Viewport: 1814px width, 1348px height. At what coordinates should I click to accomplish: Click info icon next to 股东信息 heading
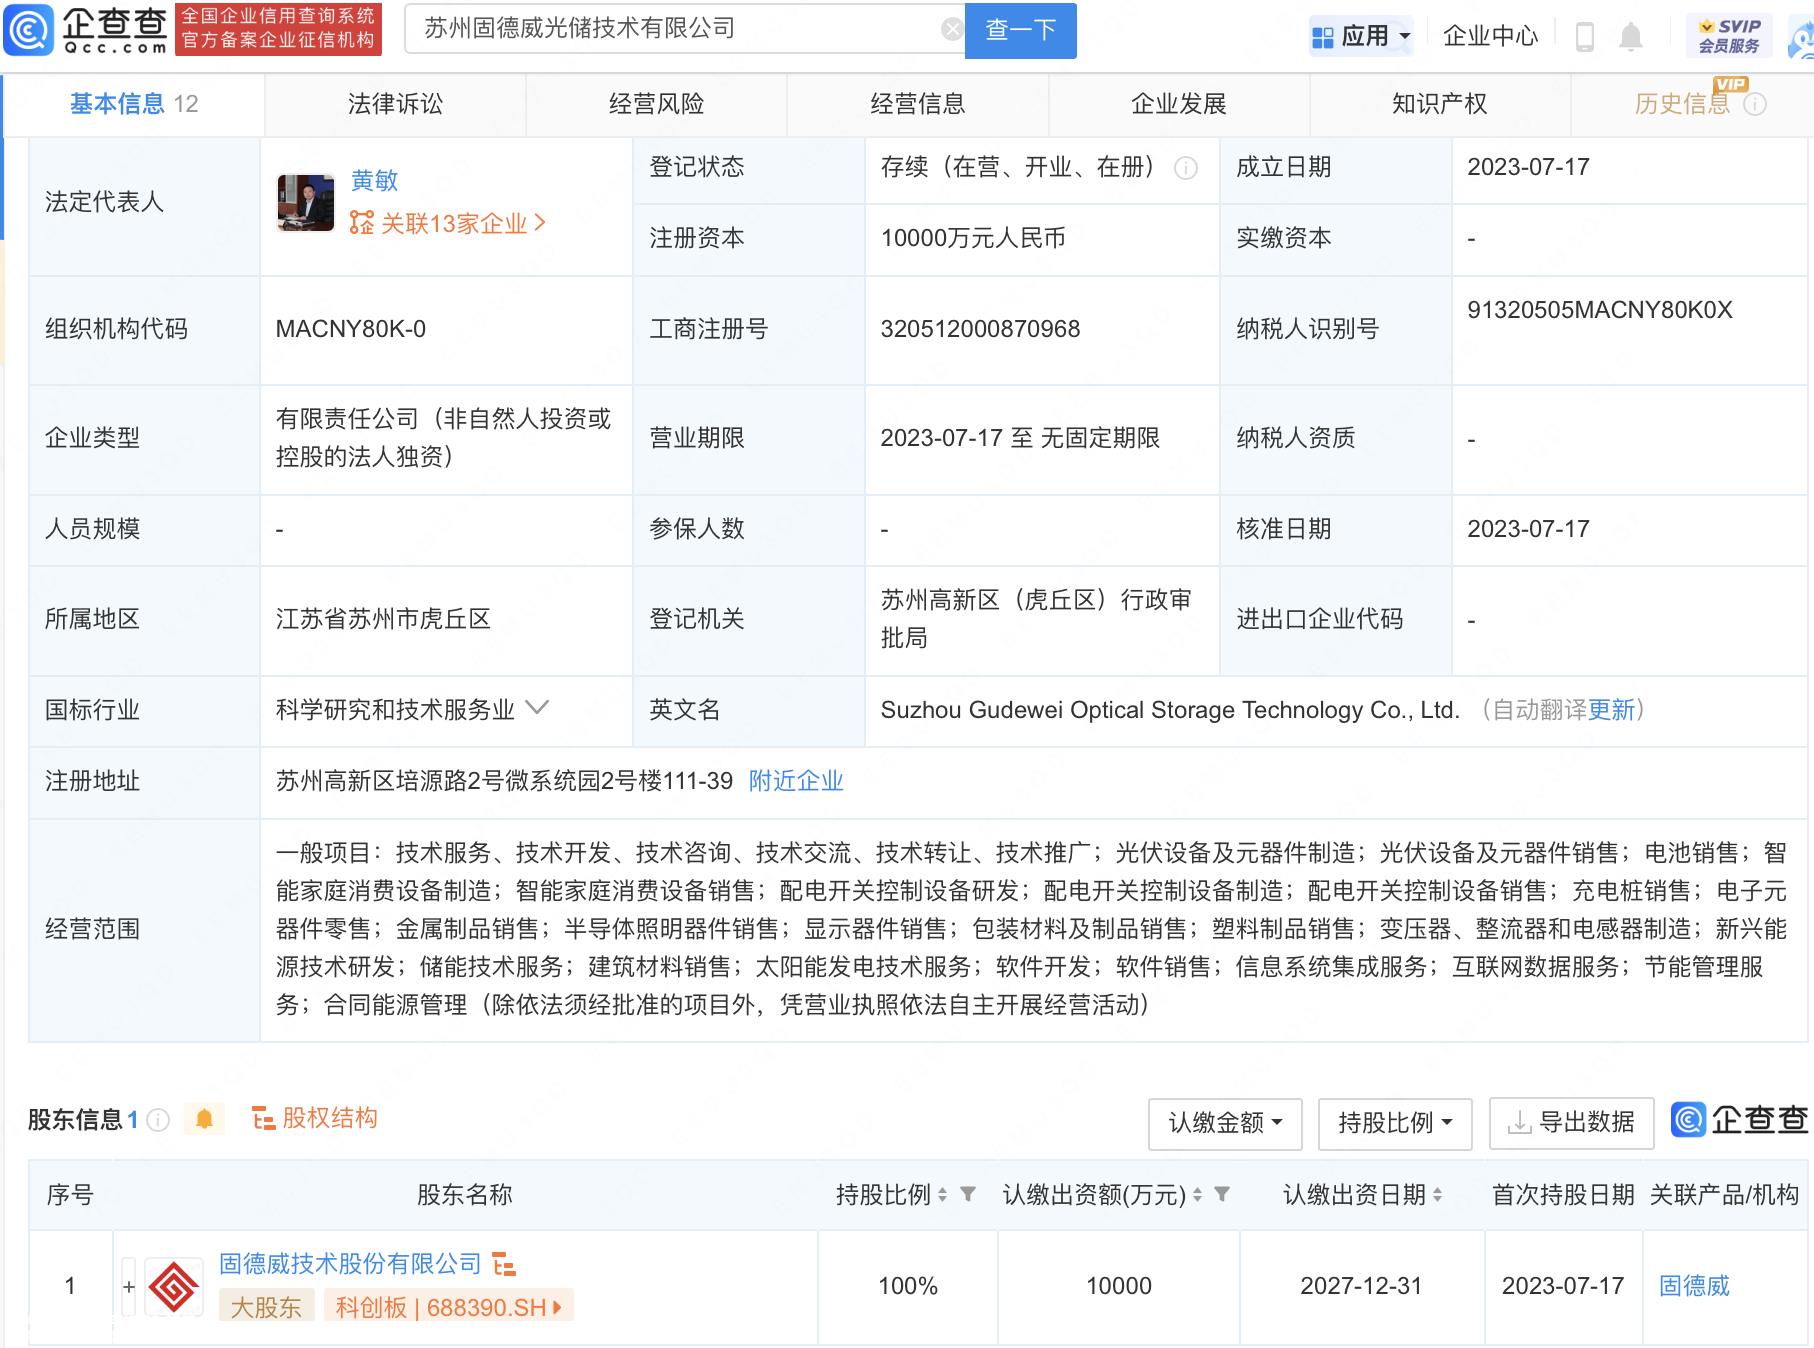[158, 1119]
